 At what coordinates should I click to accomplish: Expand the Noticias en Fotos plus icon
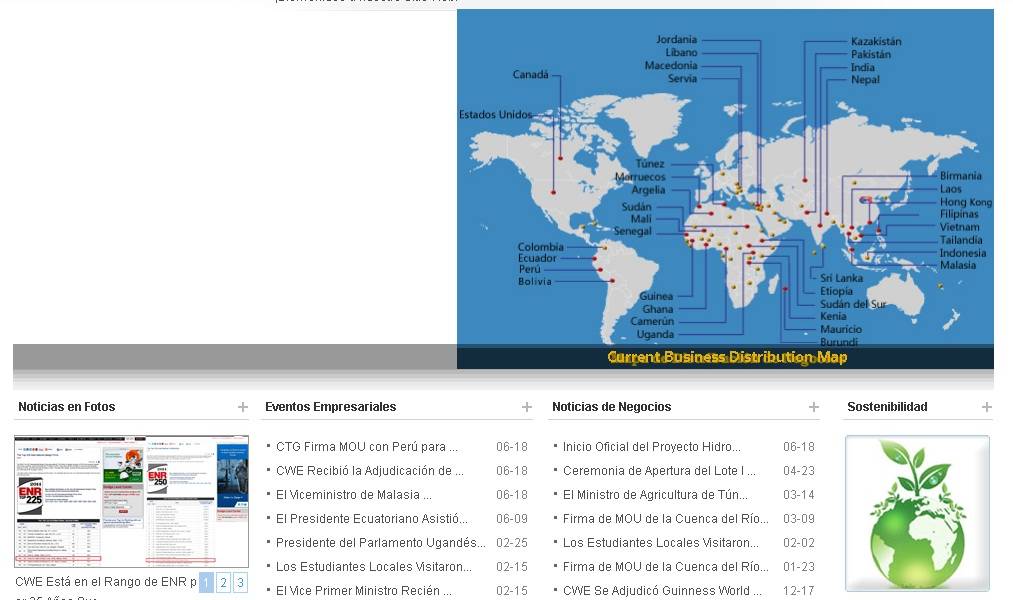pyautogui.click(x=243, y=407)
